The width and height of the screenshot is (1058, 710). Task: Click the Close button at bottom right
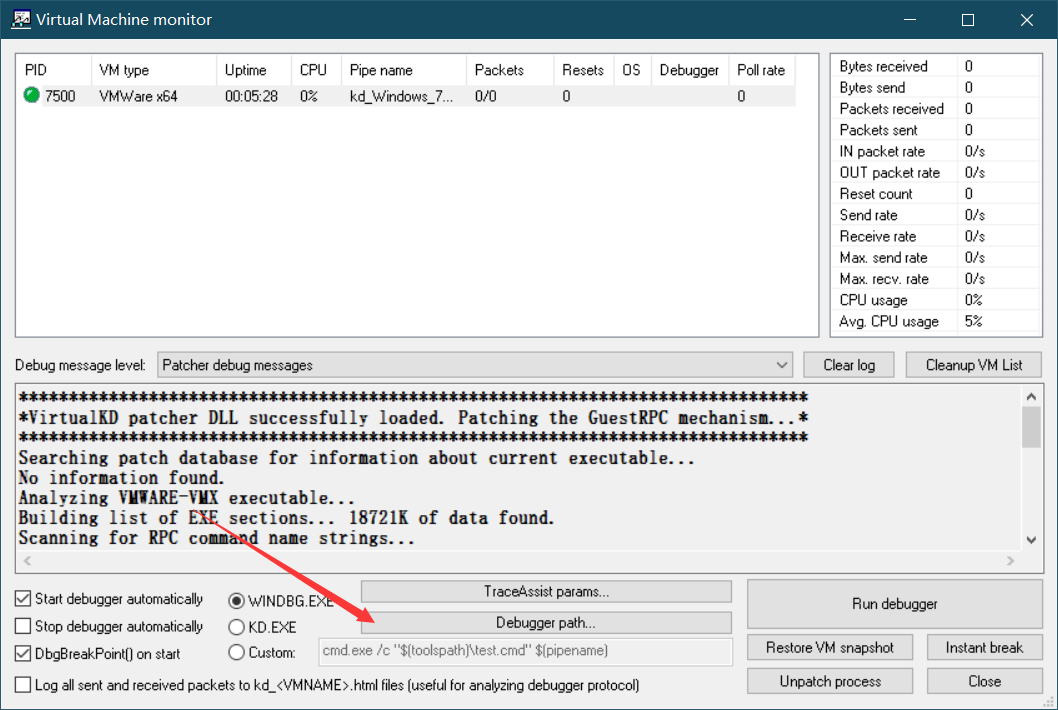pos(984,682)
